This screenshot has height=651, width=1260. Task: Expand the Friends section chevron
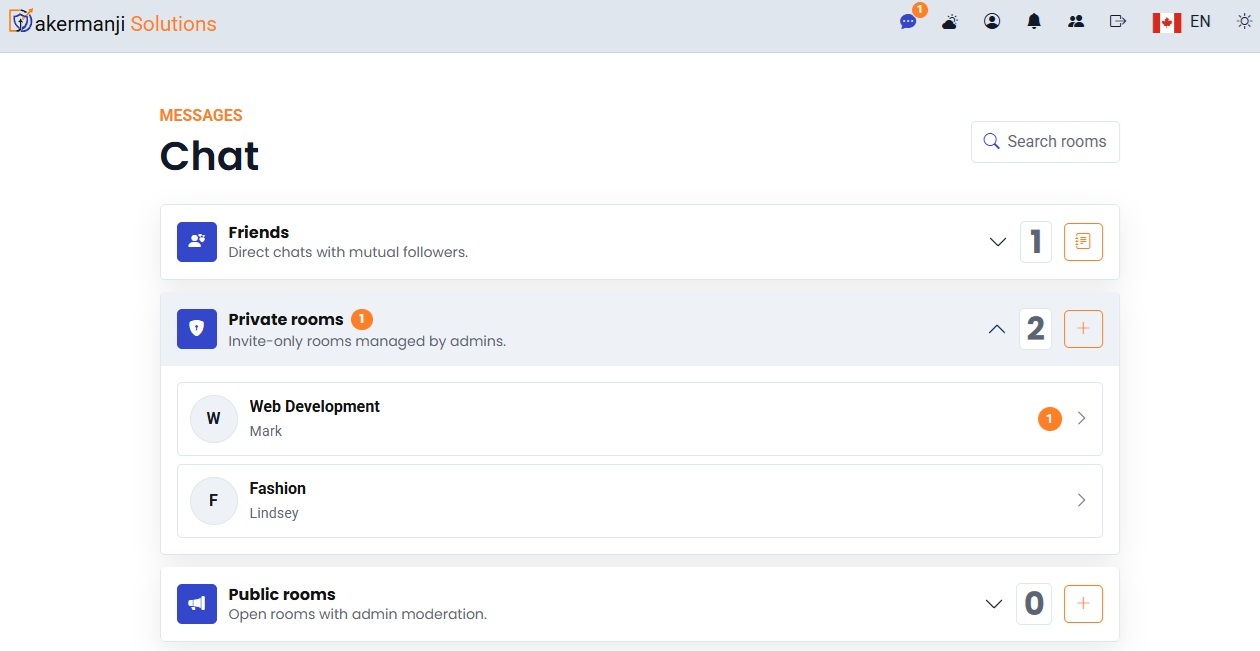pyautogui.click(x=997, y=242)
